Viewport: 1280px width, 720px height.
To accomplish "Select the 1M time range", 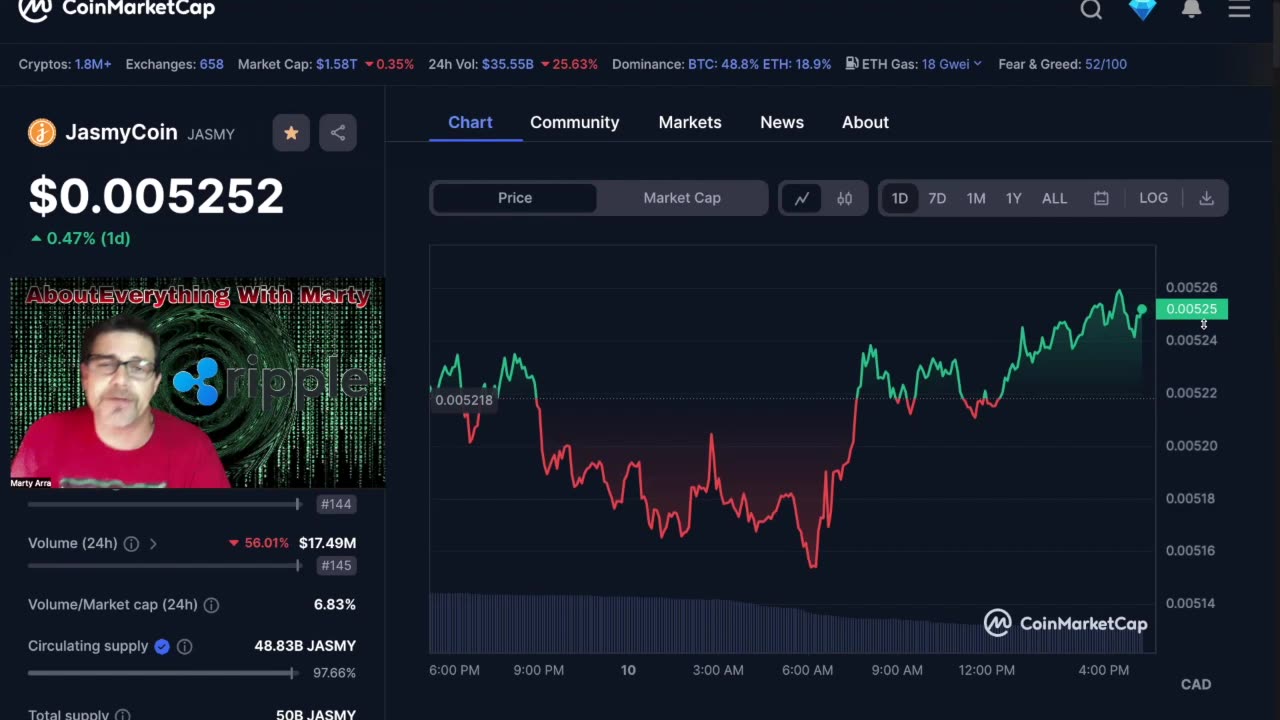I will point(976,198).
